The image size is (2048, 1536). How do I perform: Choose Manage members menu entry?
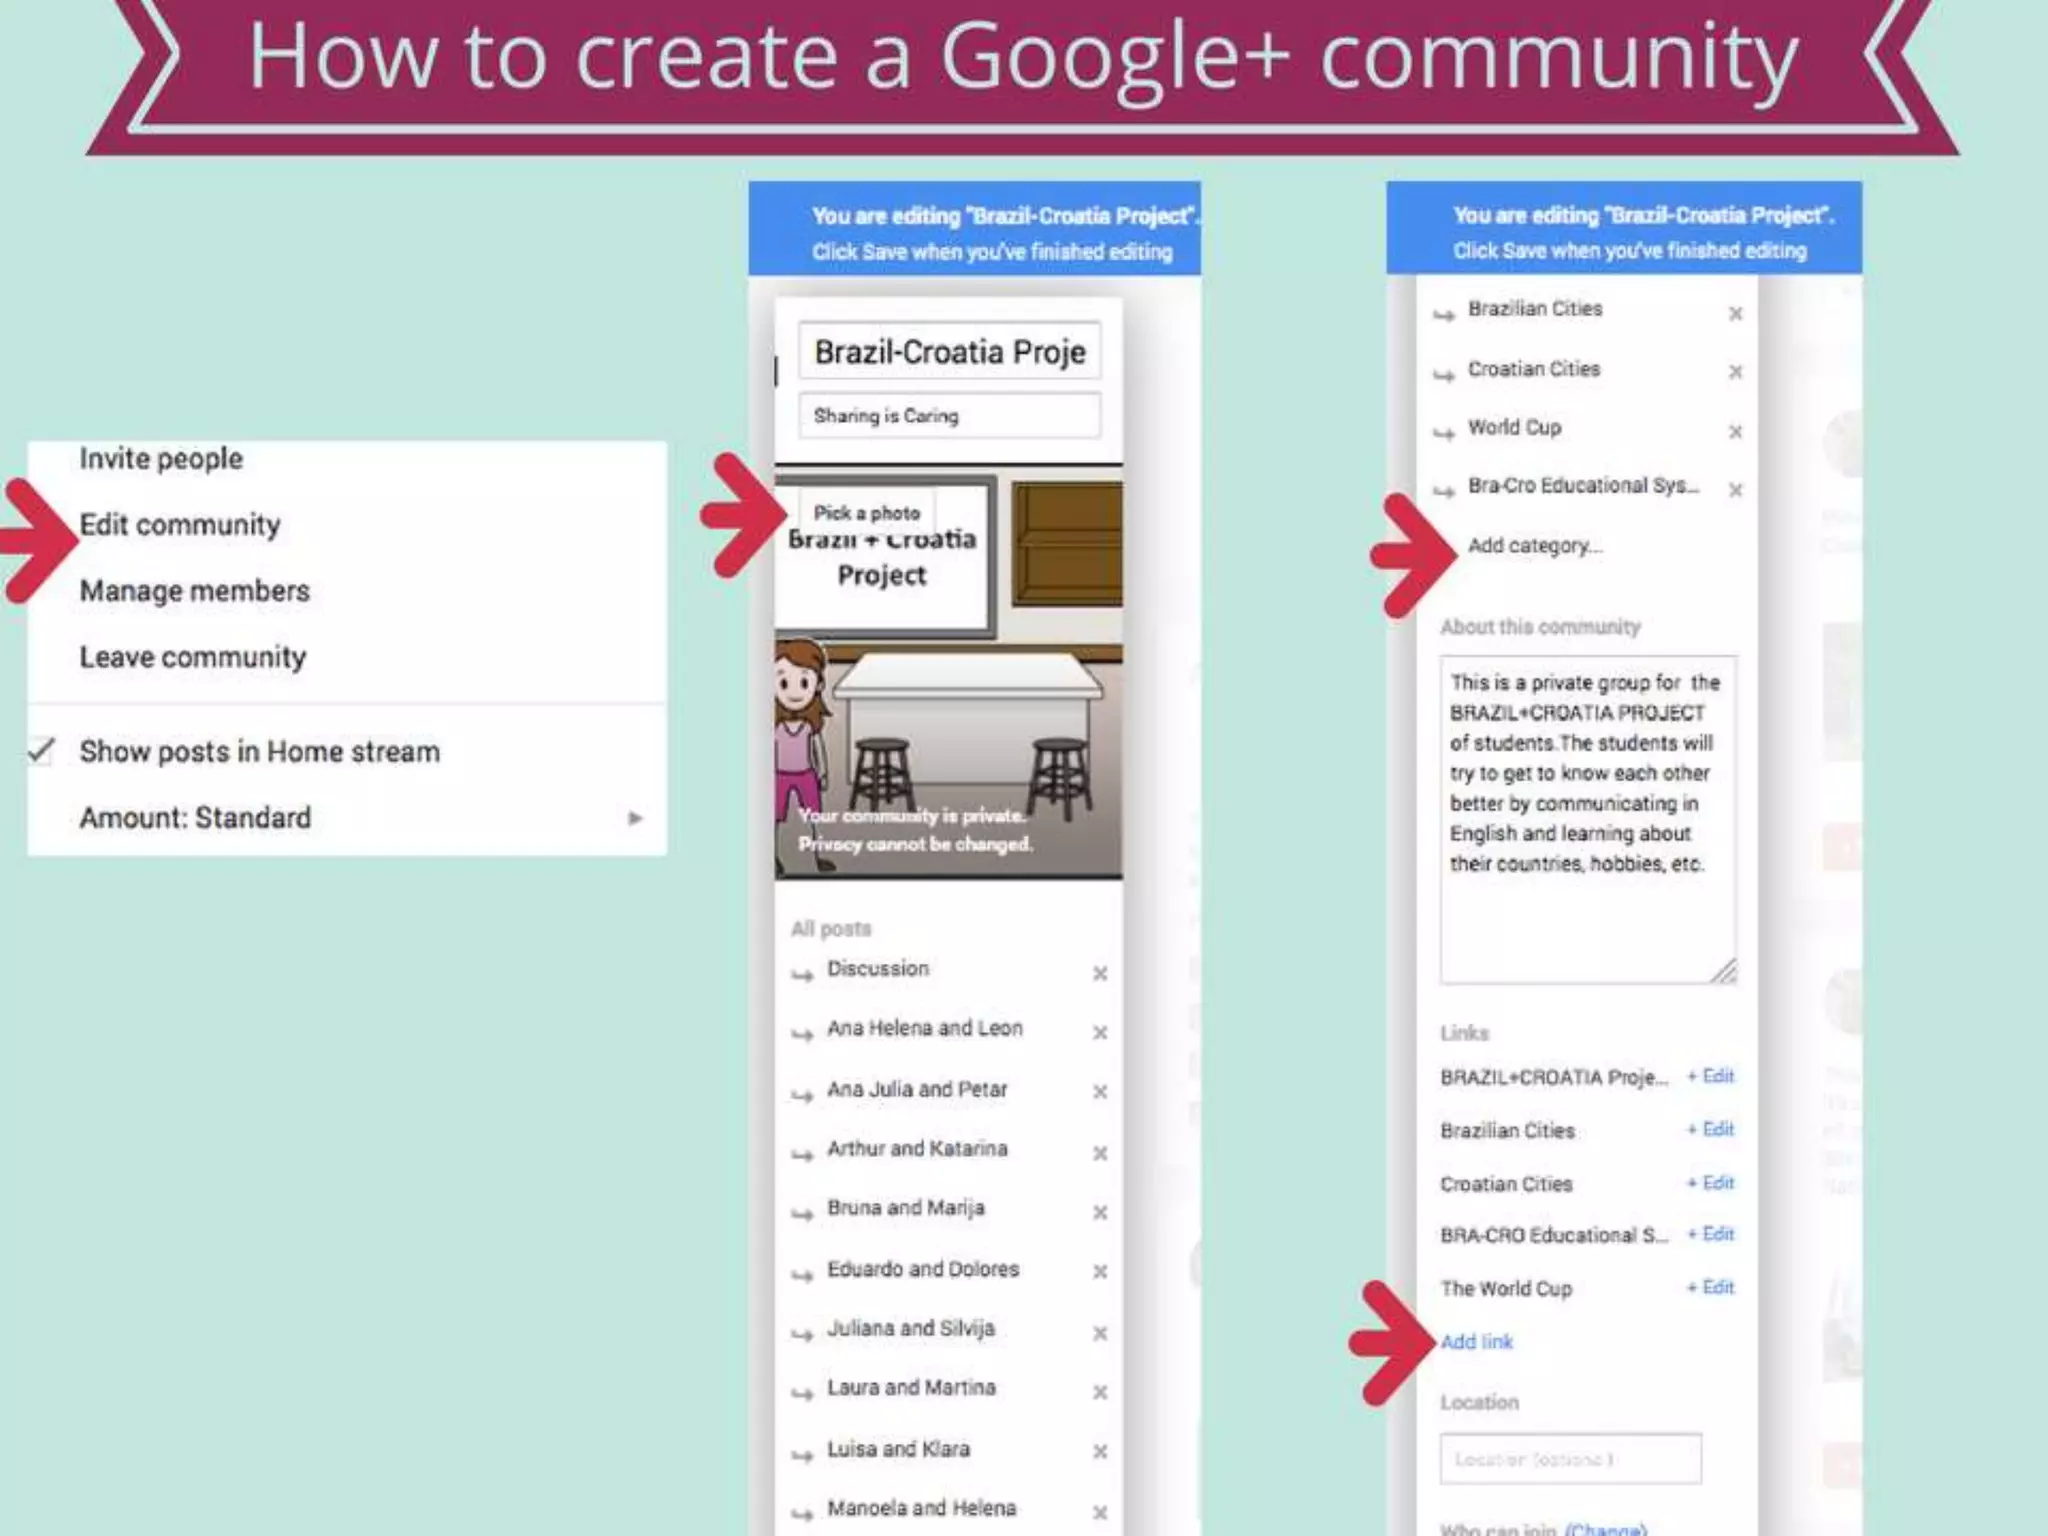point(195,591)
